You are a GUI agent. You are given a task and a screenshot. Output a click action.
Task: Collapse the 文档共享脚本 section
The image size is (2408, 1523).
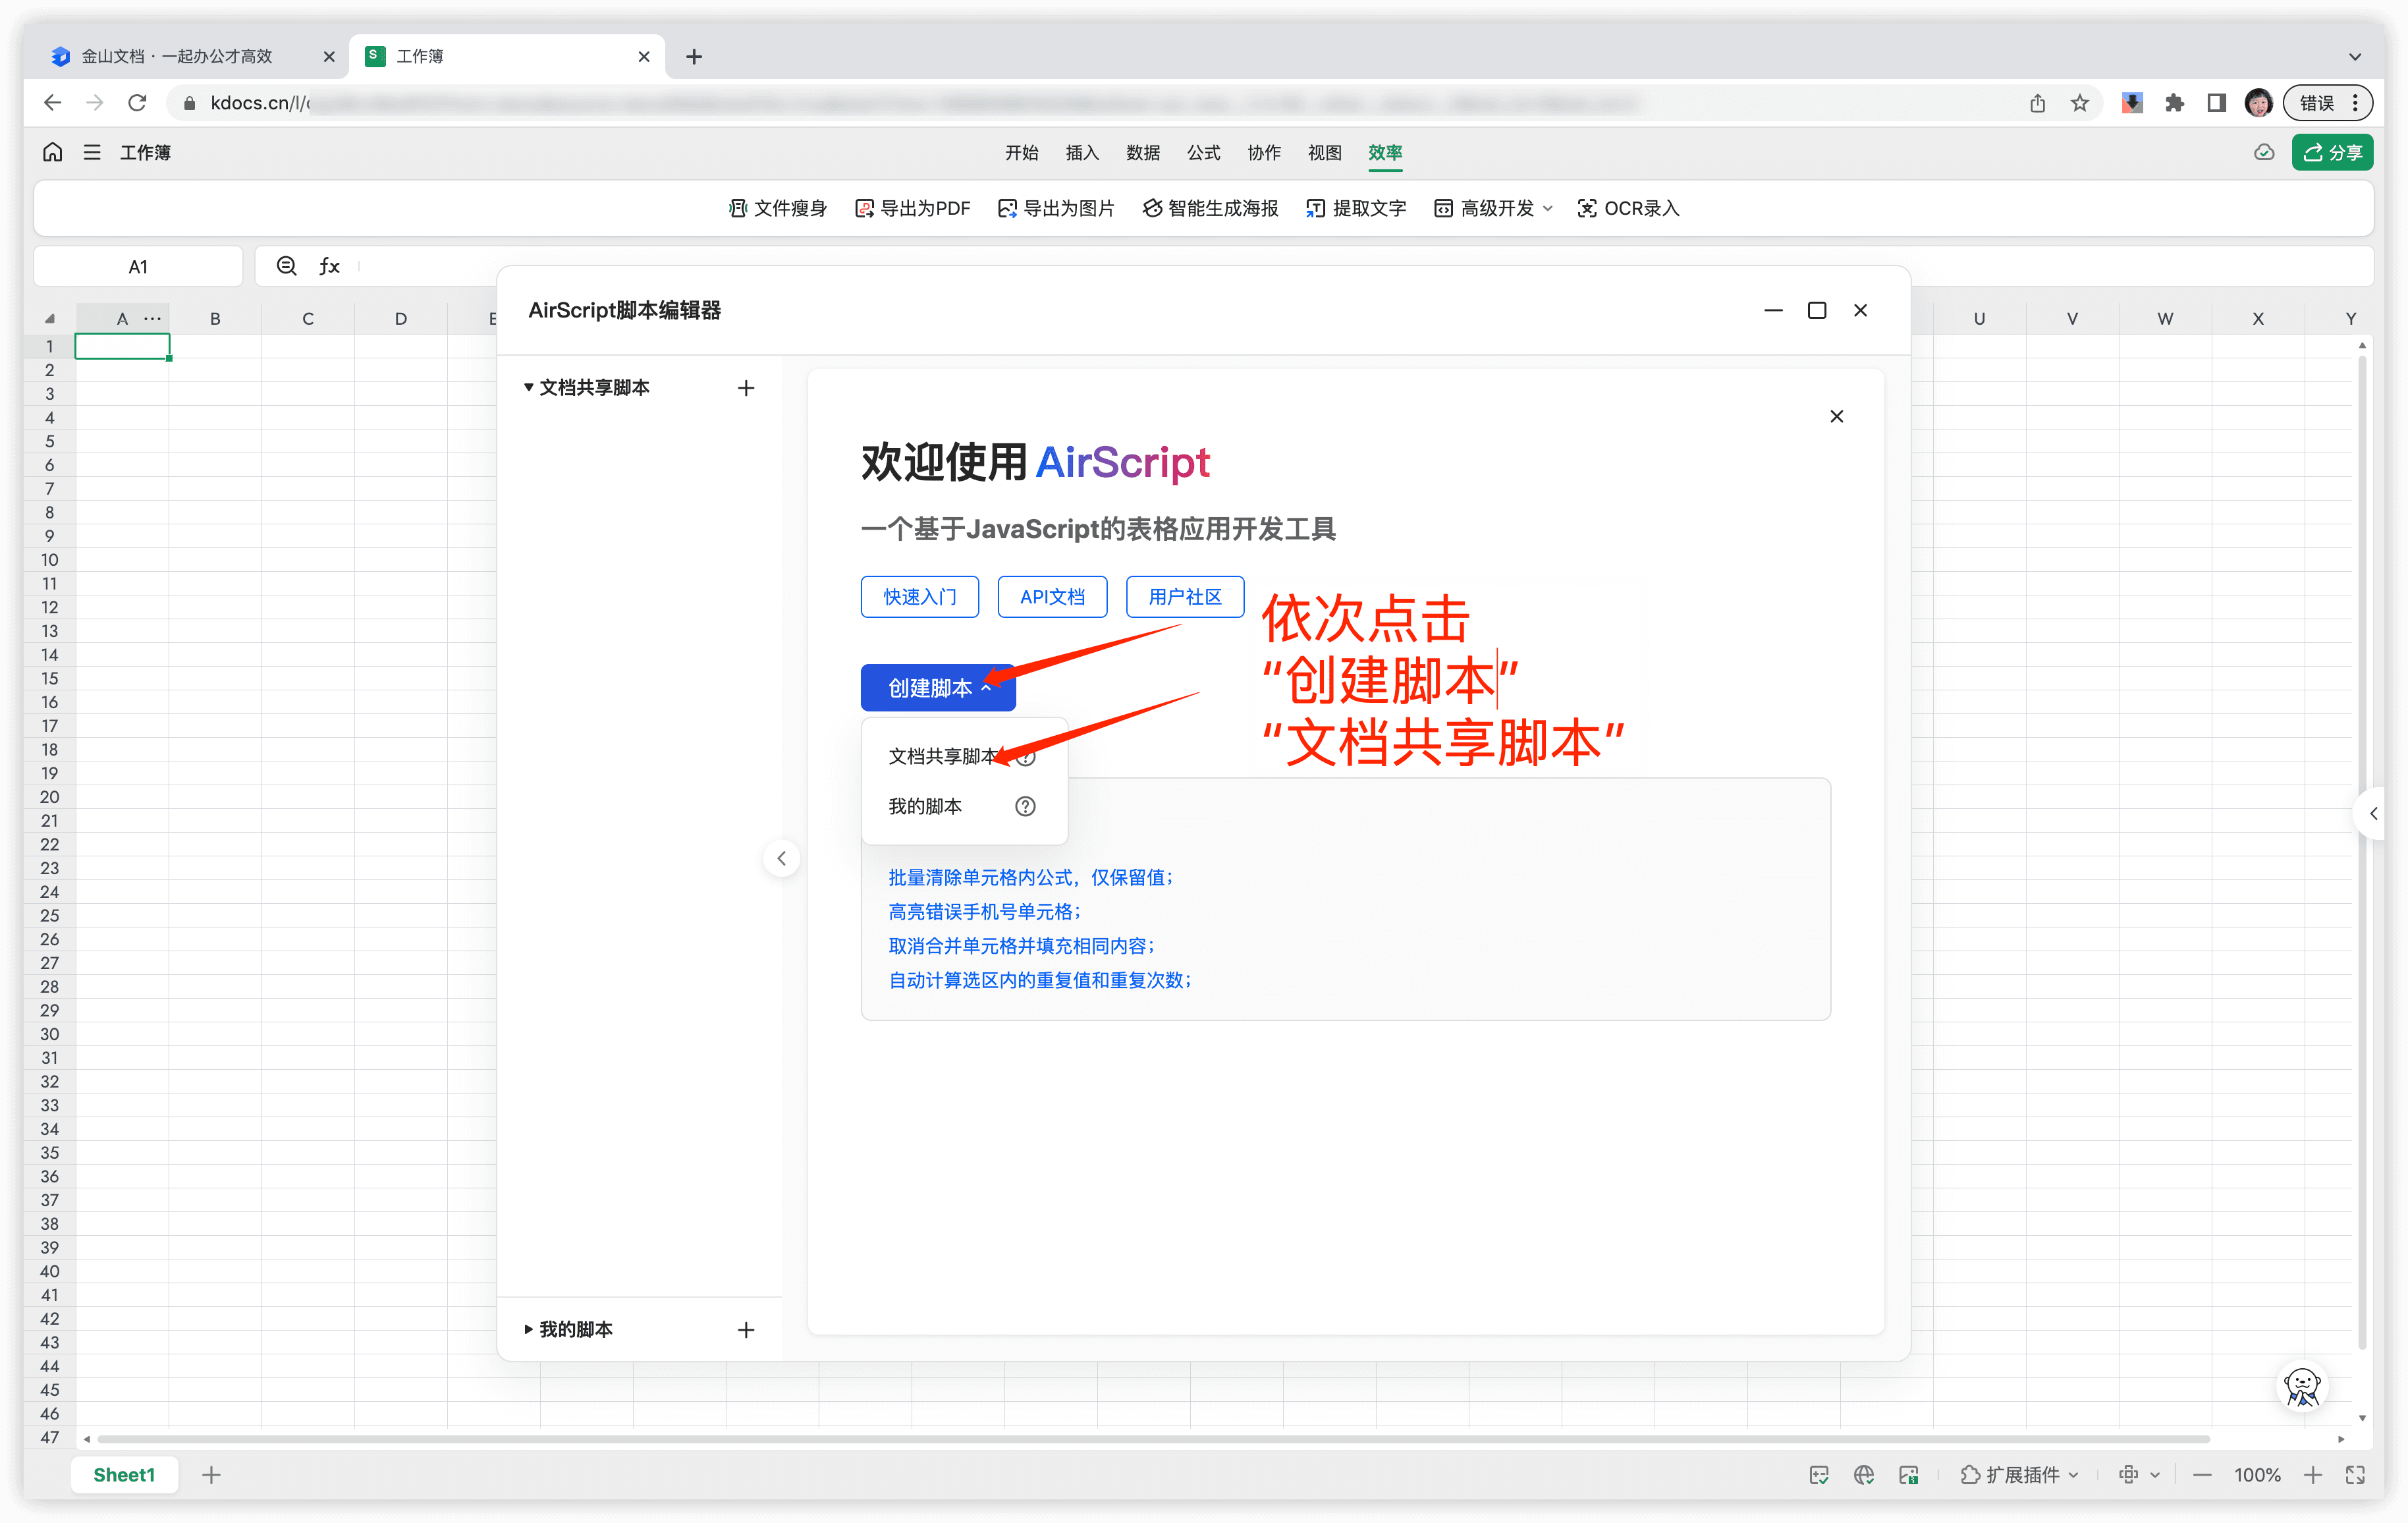click(529, 387)
